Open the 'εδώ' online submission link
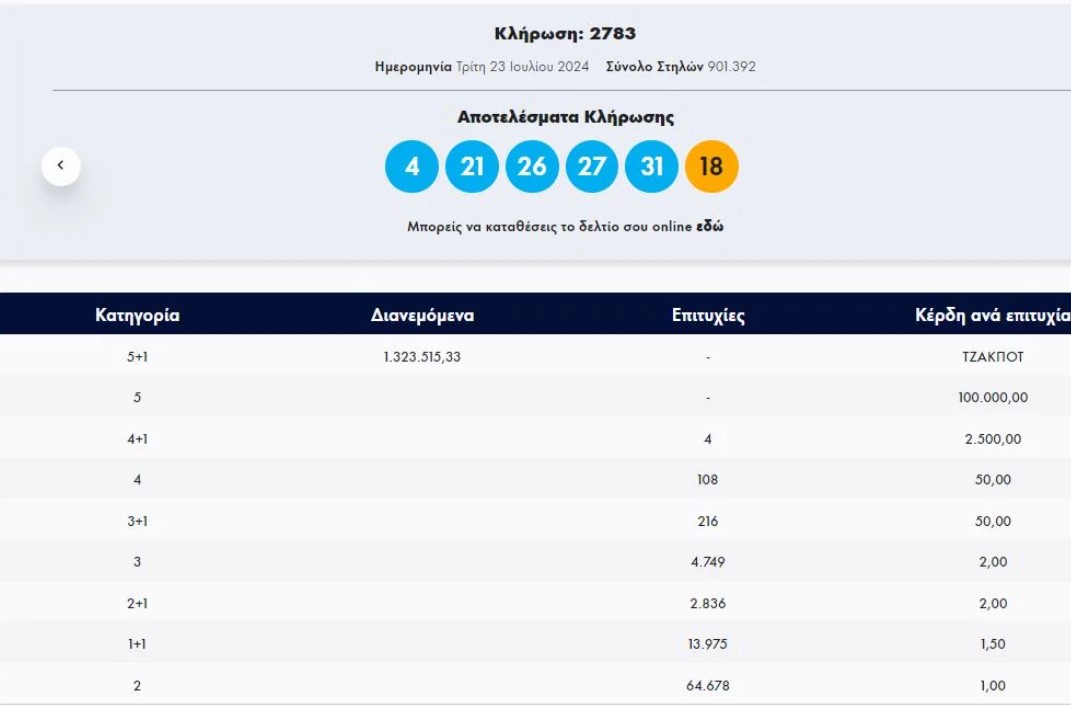The width and height of the screenshot is (1071, 705). pyautogui.click(x=710, y=227)
